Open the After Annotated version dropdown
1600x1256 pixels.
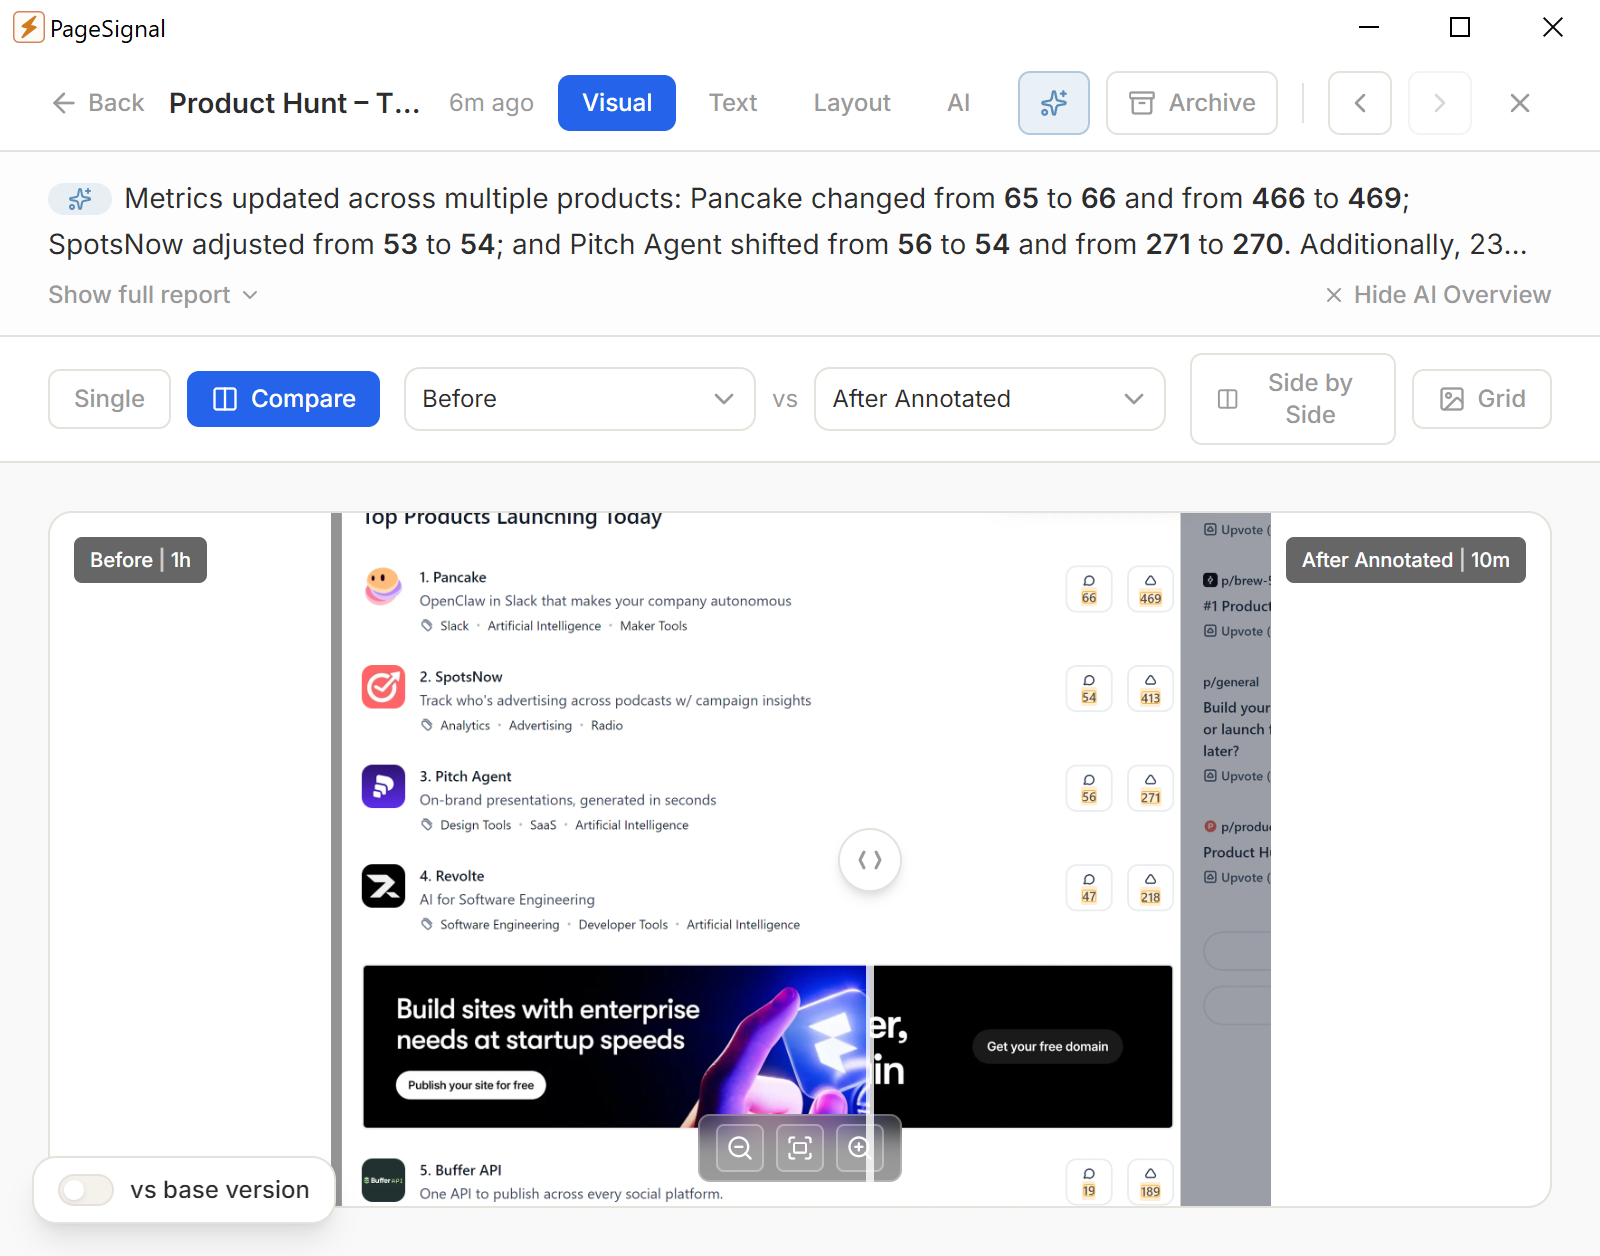click(989, 399)
